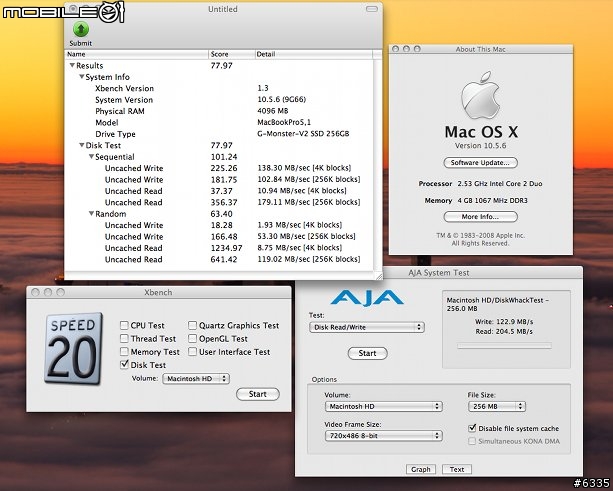Image resolution: width=613 pixels, height=491 pixels.
Task: Click the toolbar toggle pill in Untitled window
Action: (x=371, y=9)
